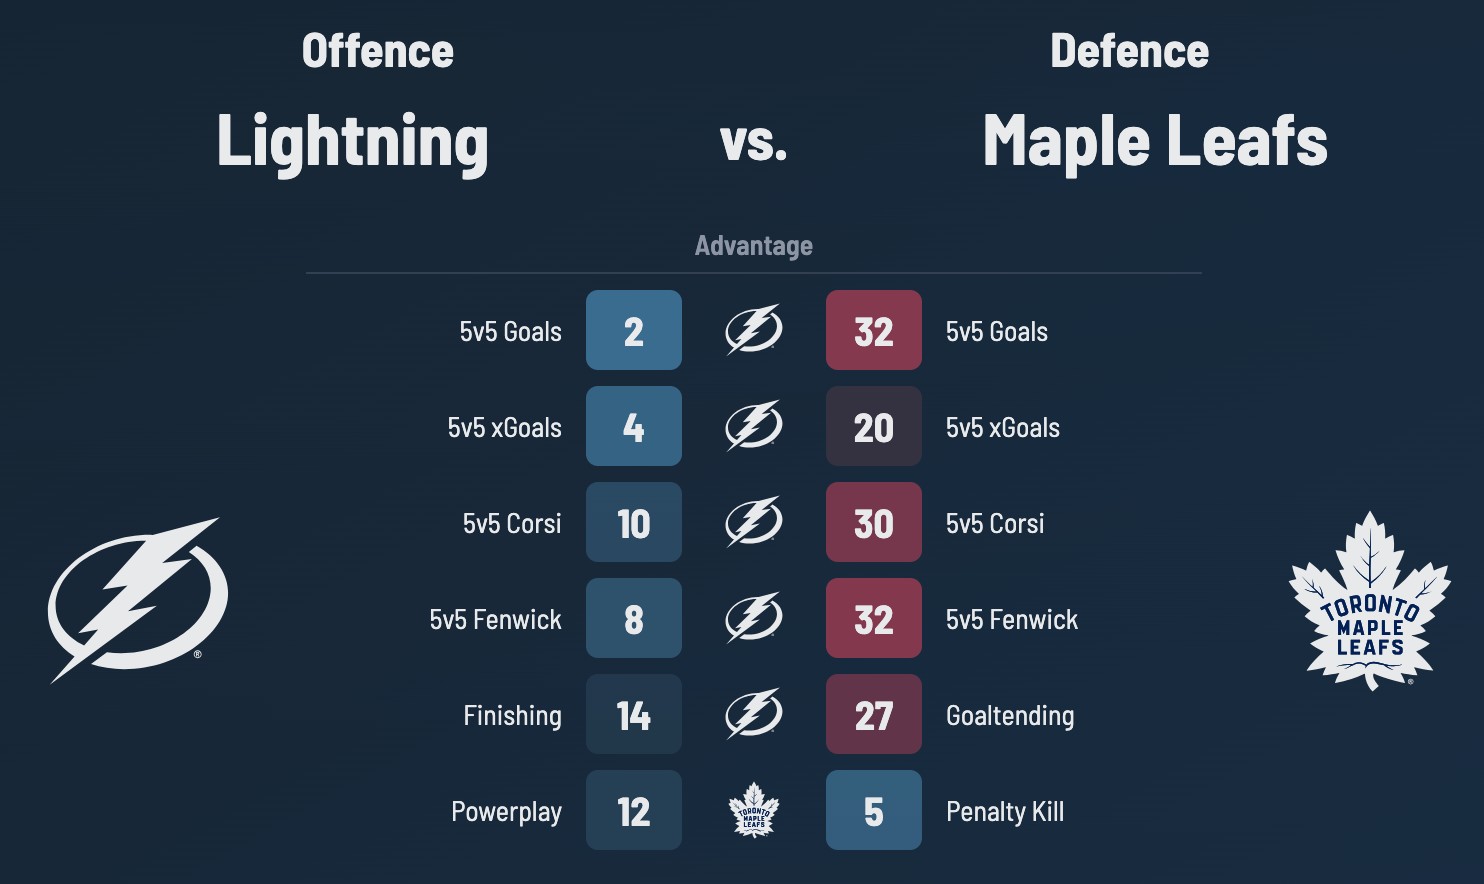1484x884 pixels.
Task: Click the Advantage column label
Action: tap(753, 246)
